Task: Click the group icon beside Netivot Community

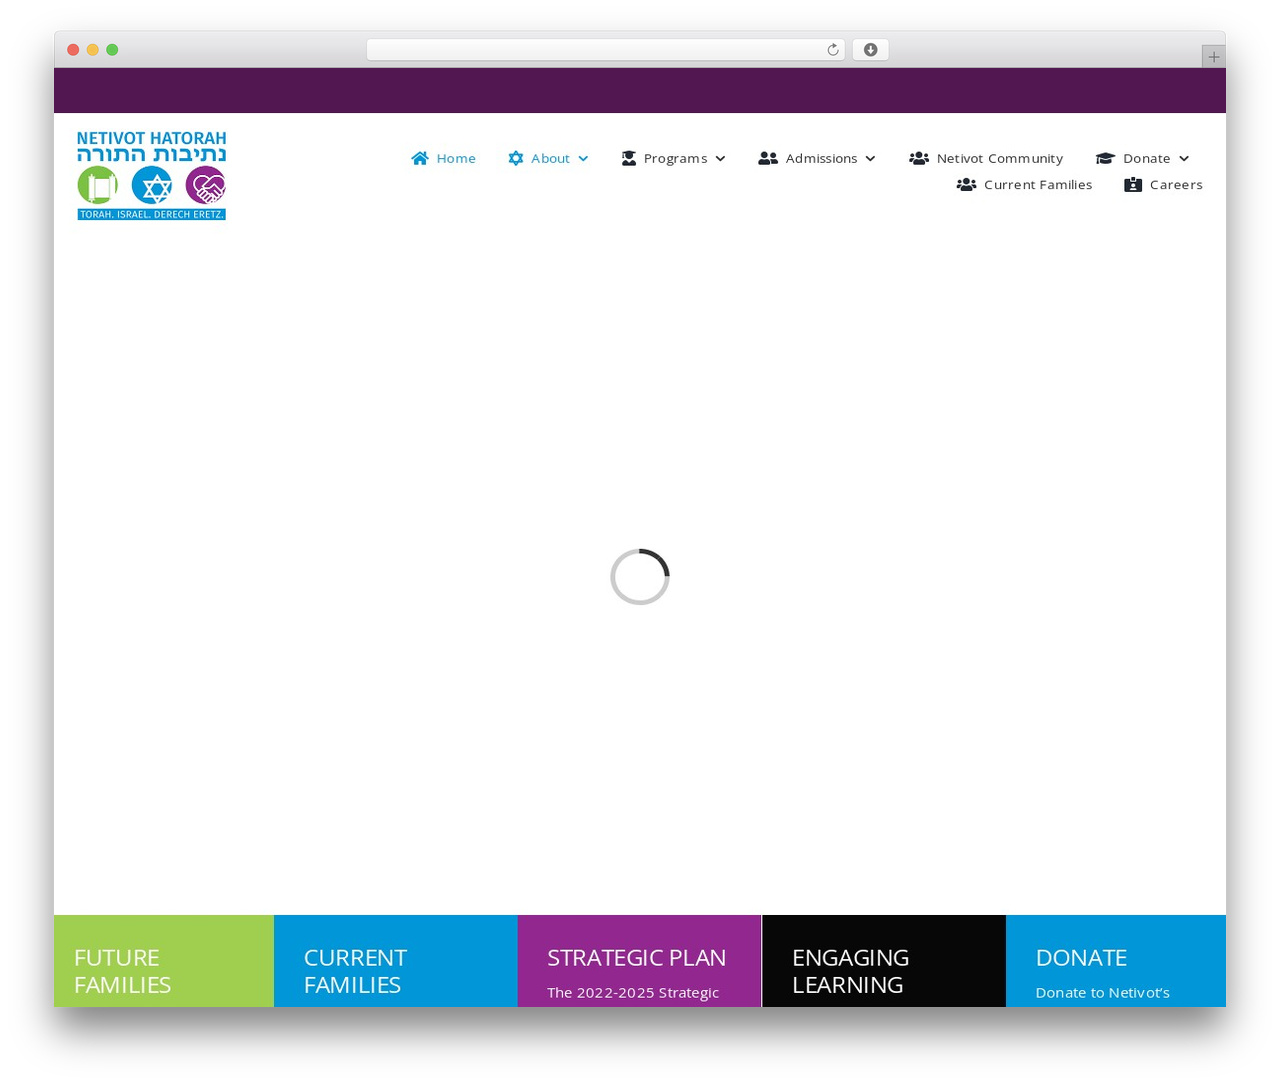Action: [919, 158]
